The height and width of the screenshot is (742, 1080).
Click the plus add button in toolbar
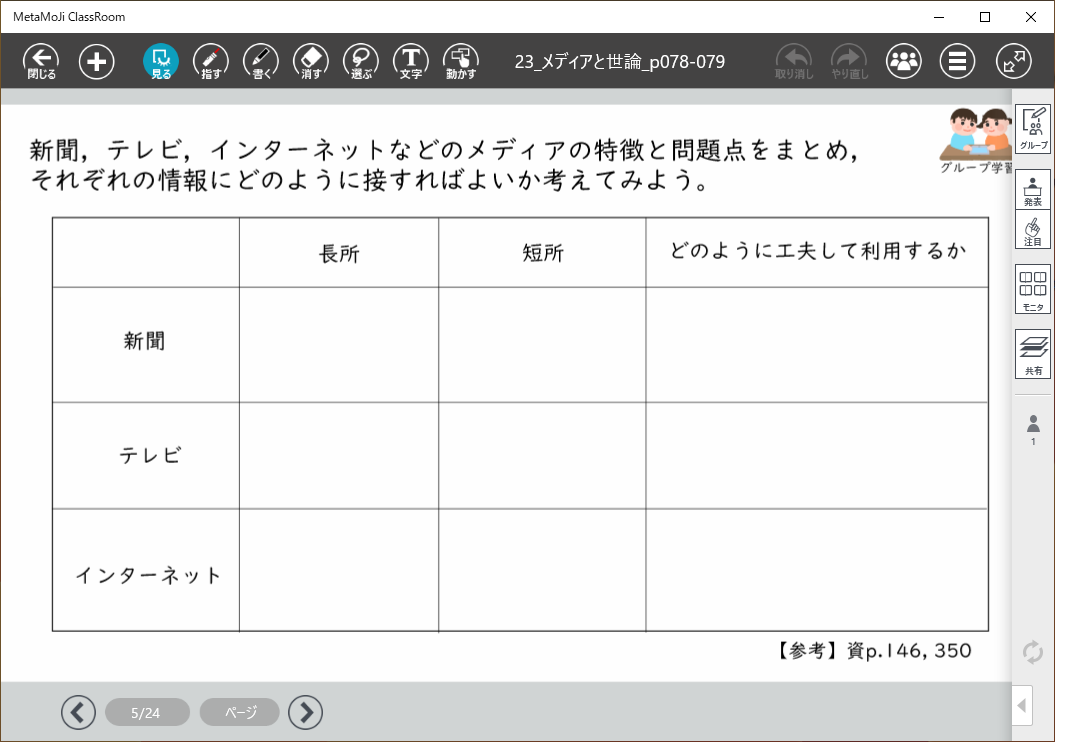97,61
